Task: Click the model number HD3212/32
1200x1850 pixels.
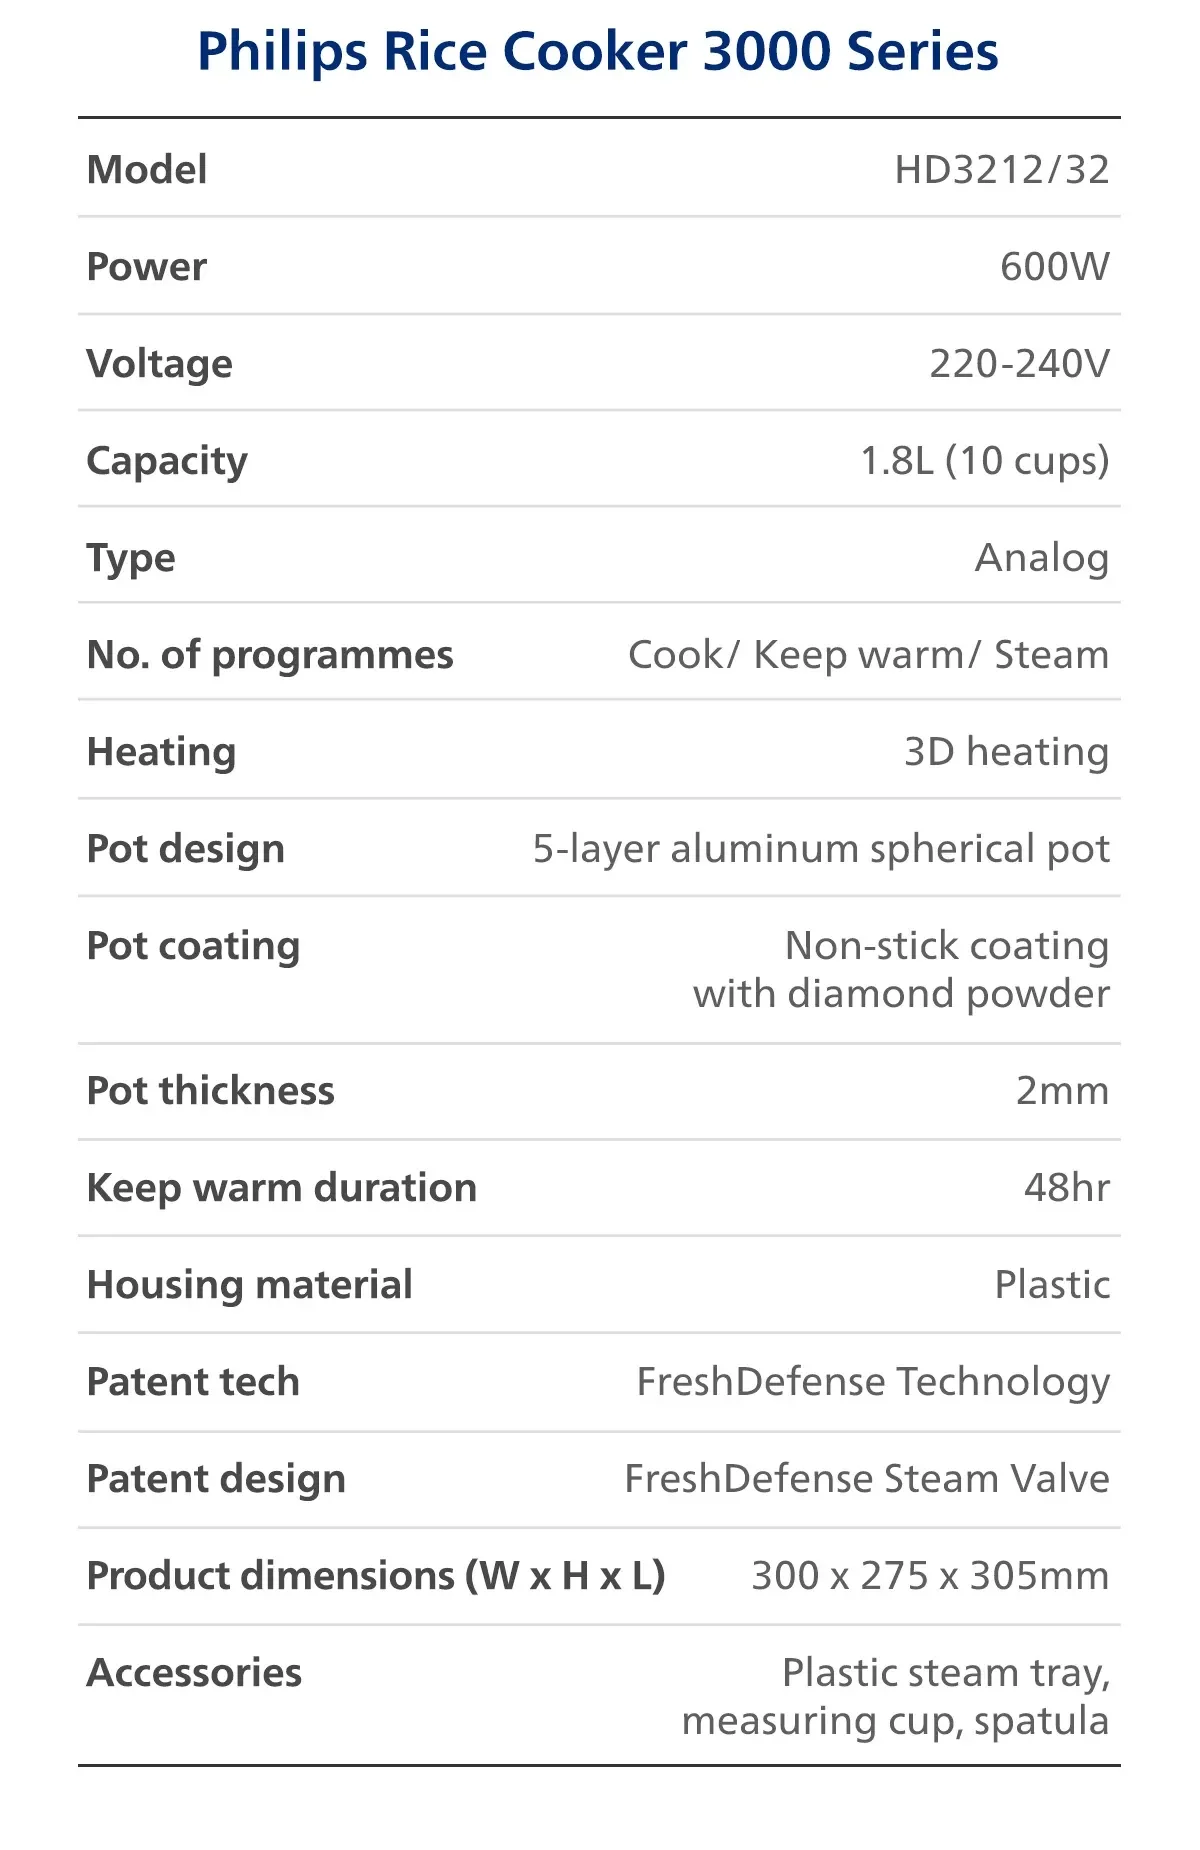Action: pos(1001,170)
